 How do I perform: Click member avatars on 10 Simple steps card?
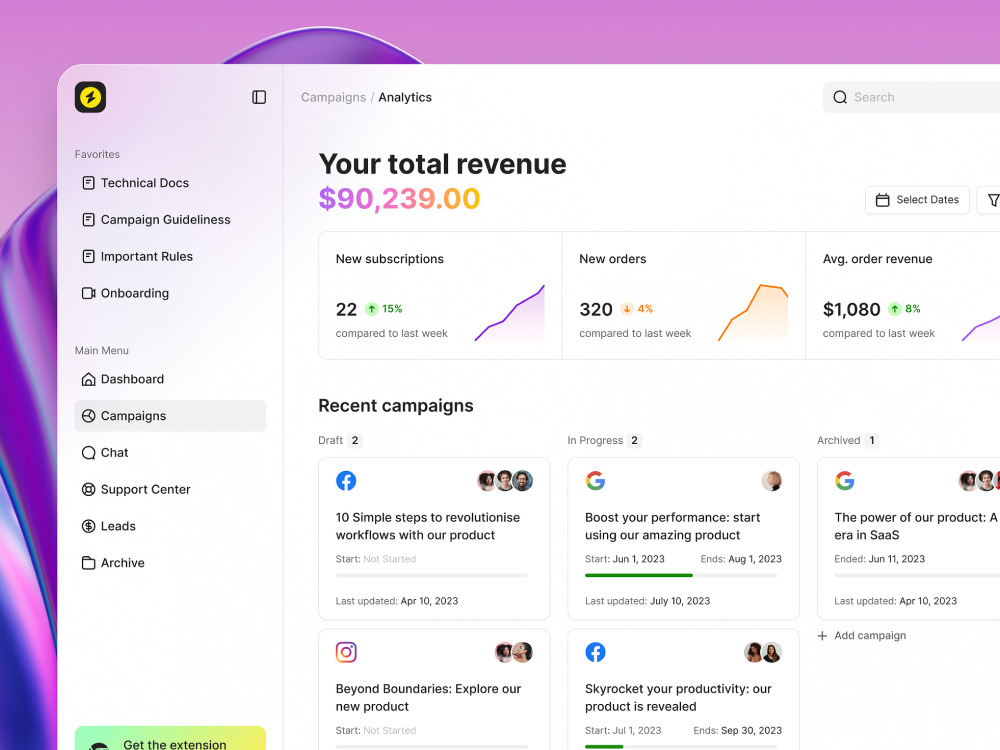pos(505,481)
